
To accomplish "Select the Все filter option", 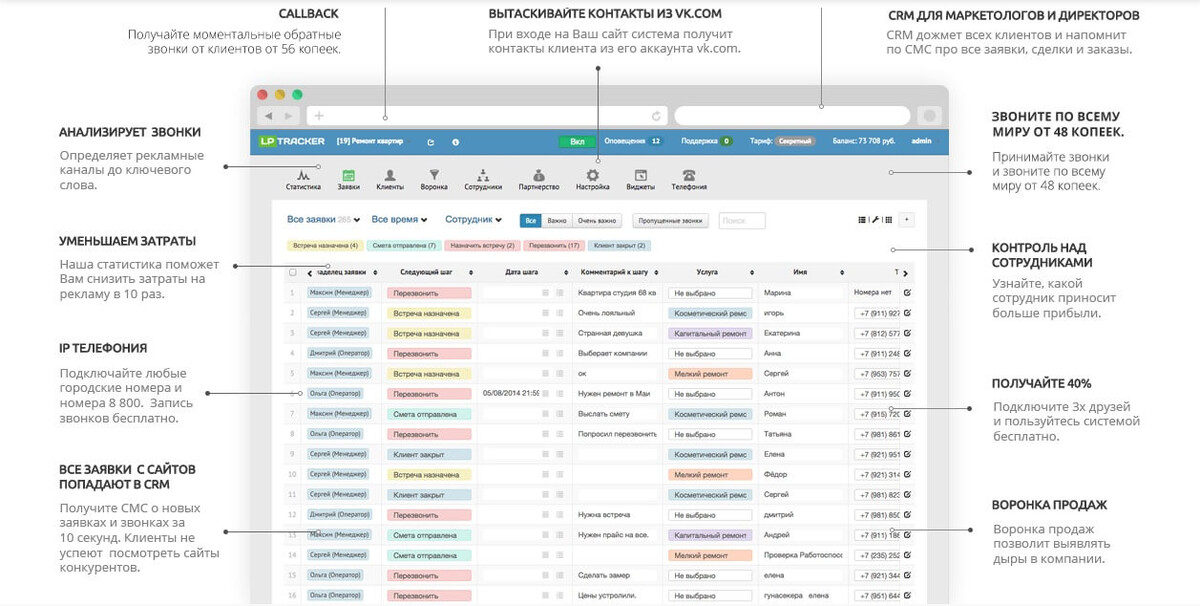I will 531,220.
